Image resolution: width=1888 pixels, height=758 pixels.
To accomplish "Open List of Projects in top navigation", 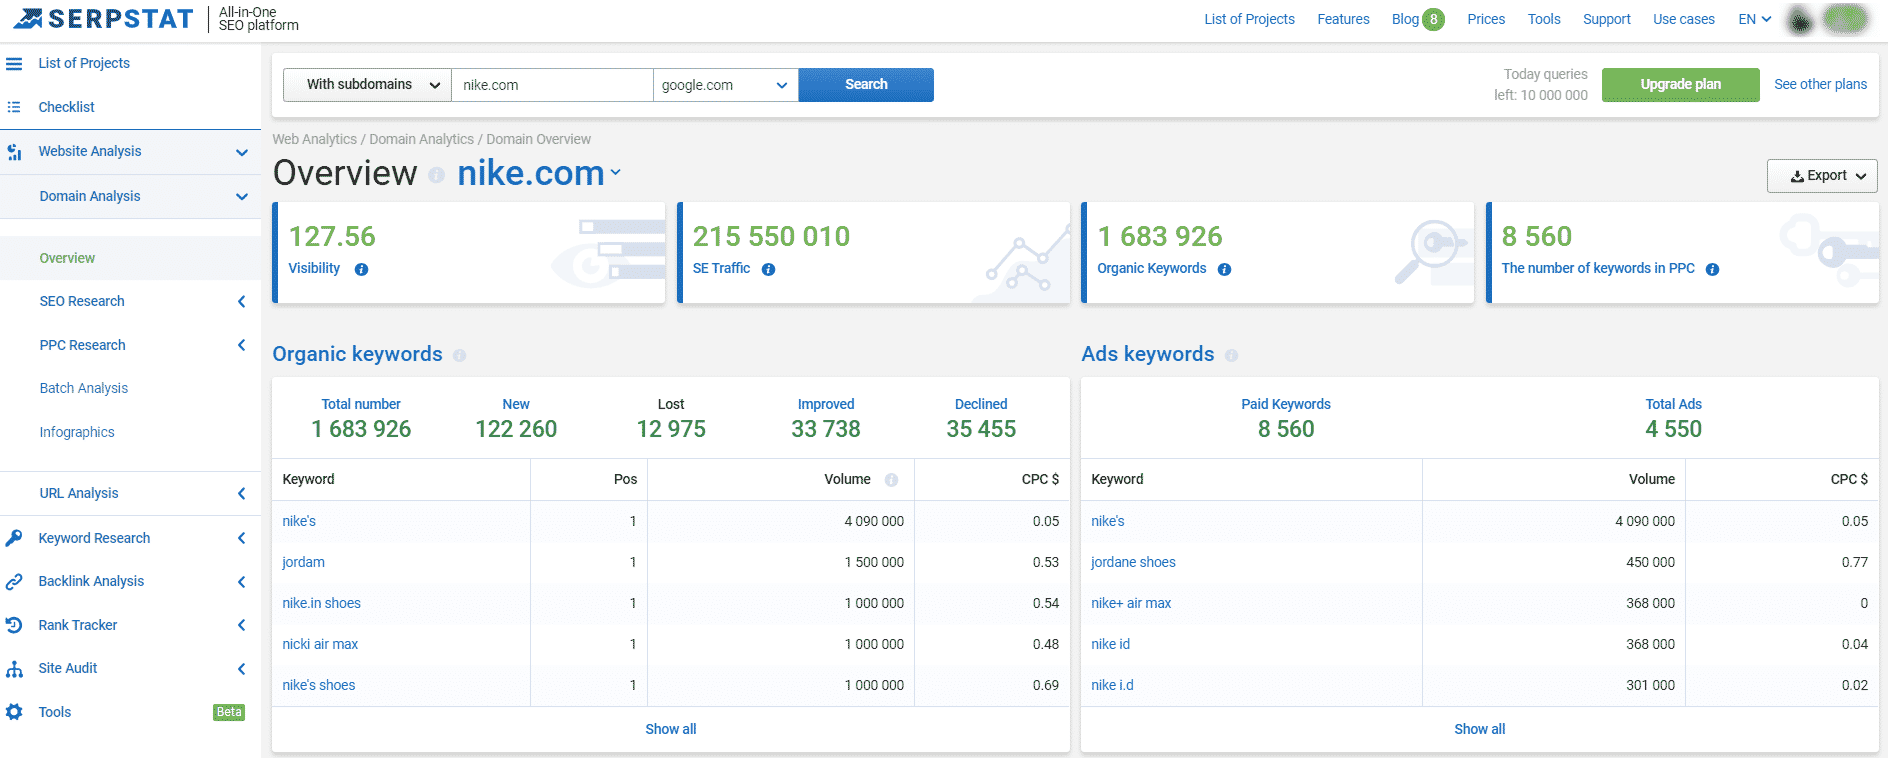I will click(1249, 19).
